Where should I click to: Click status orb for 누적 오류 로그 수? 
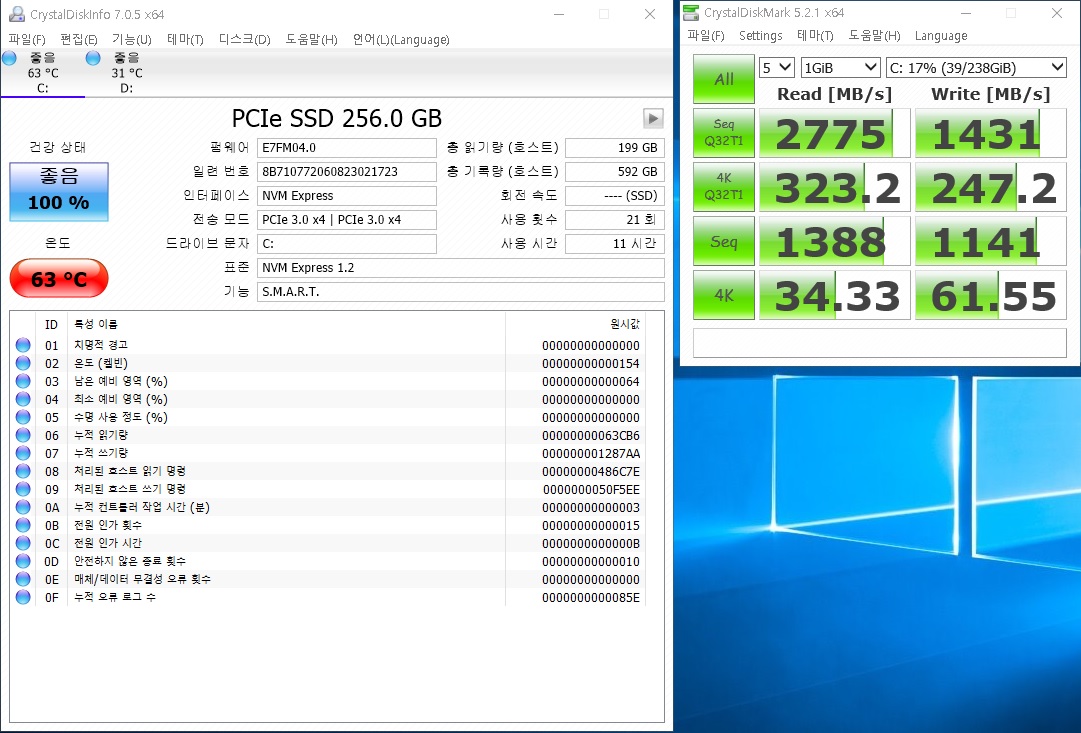point(23,596)
